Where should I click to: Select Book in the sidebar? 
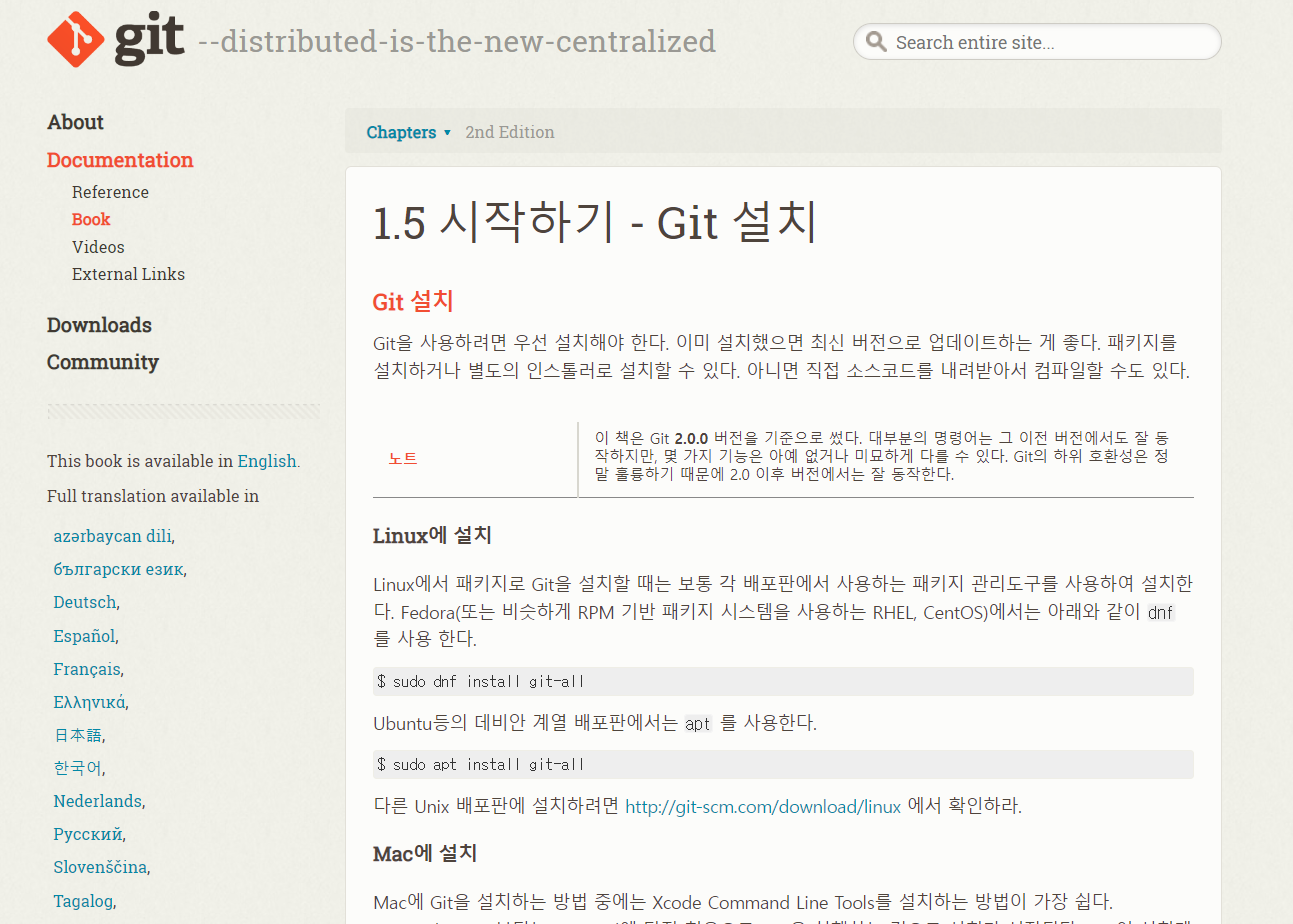(x=91, y=219)
